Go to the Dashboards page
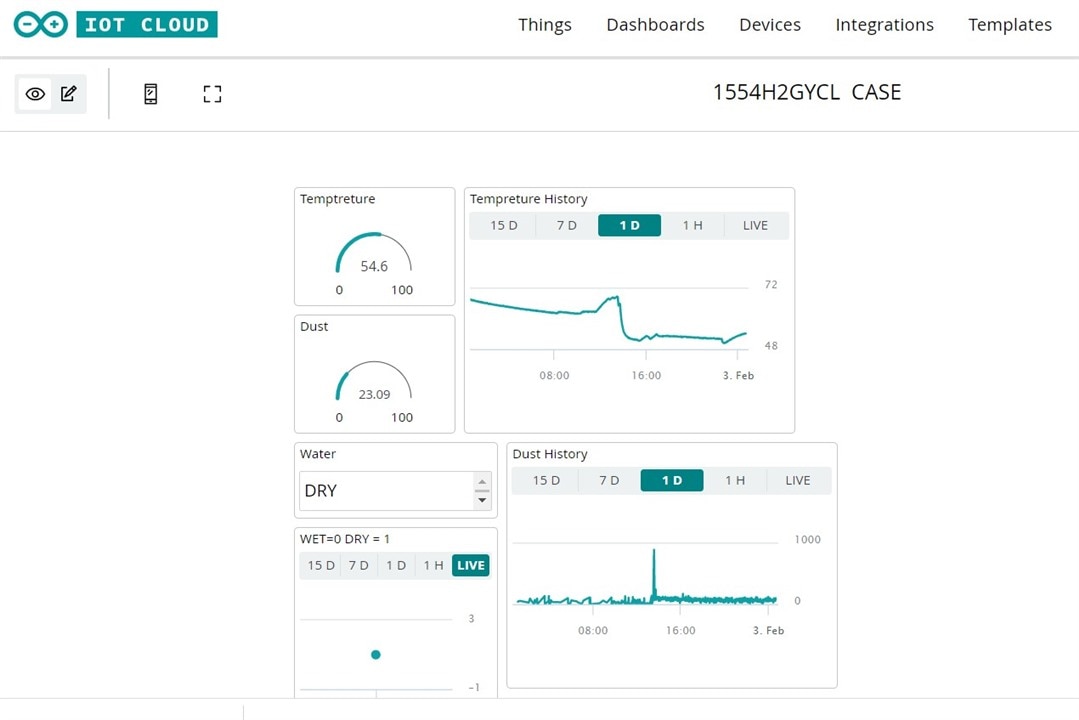The width and height of the screenshot is (1079, 720). coord(655,25)
